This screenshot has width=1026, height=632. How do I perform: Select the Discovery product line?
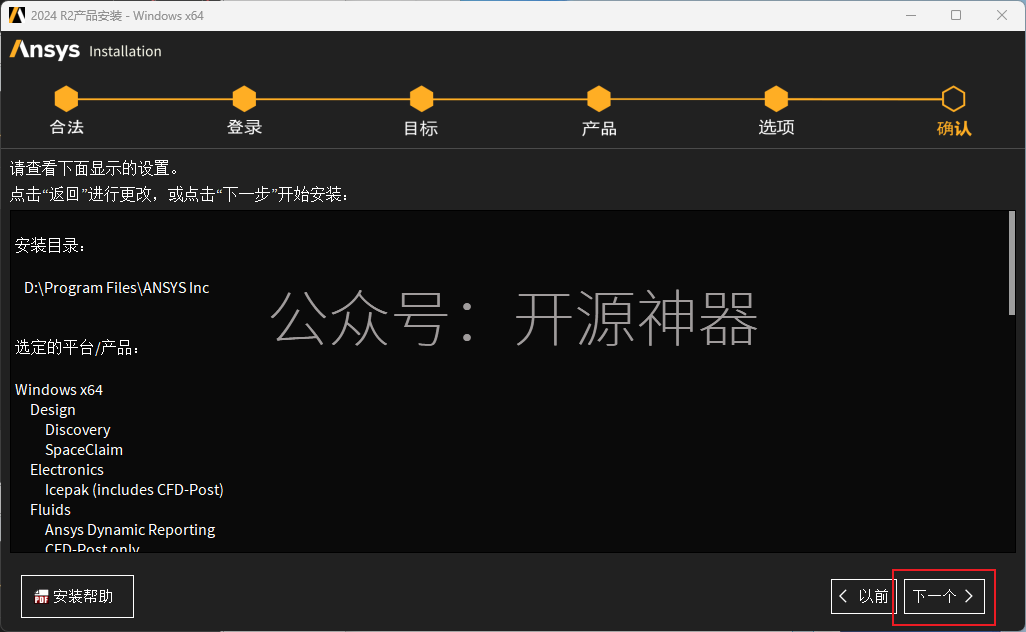pyautogui.click(x=78, y=430)
